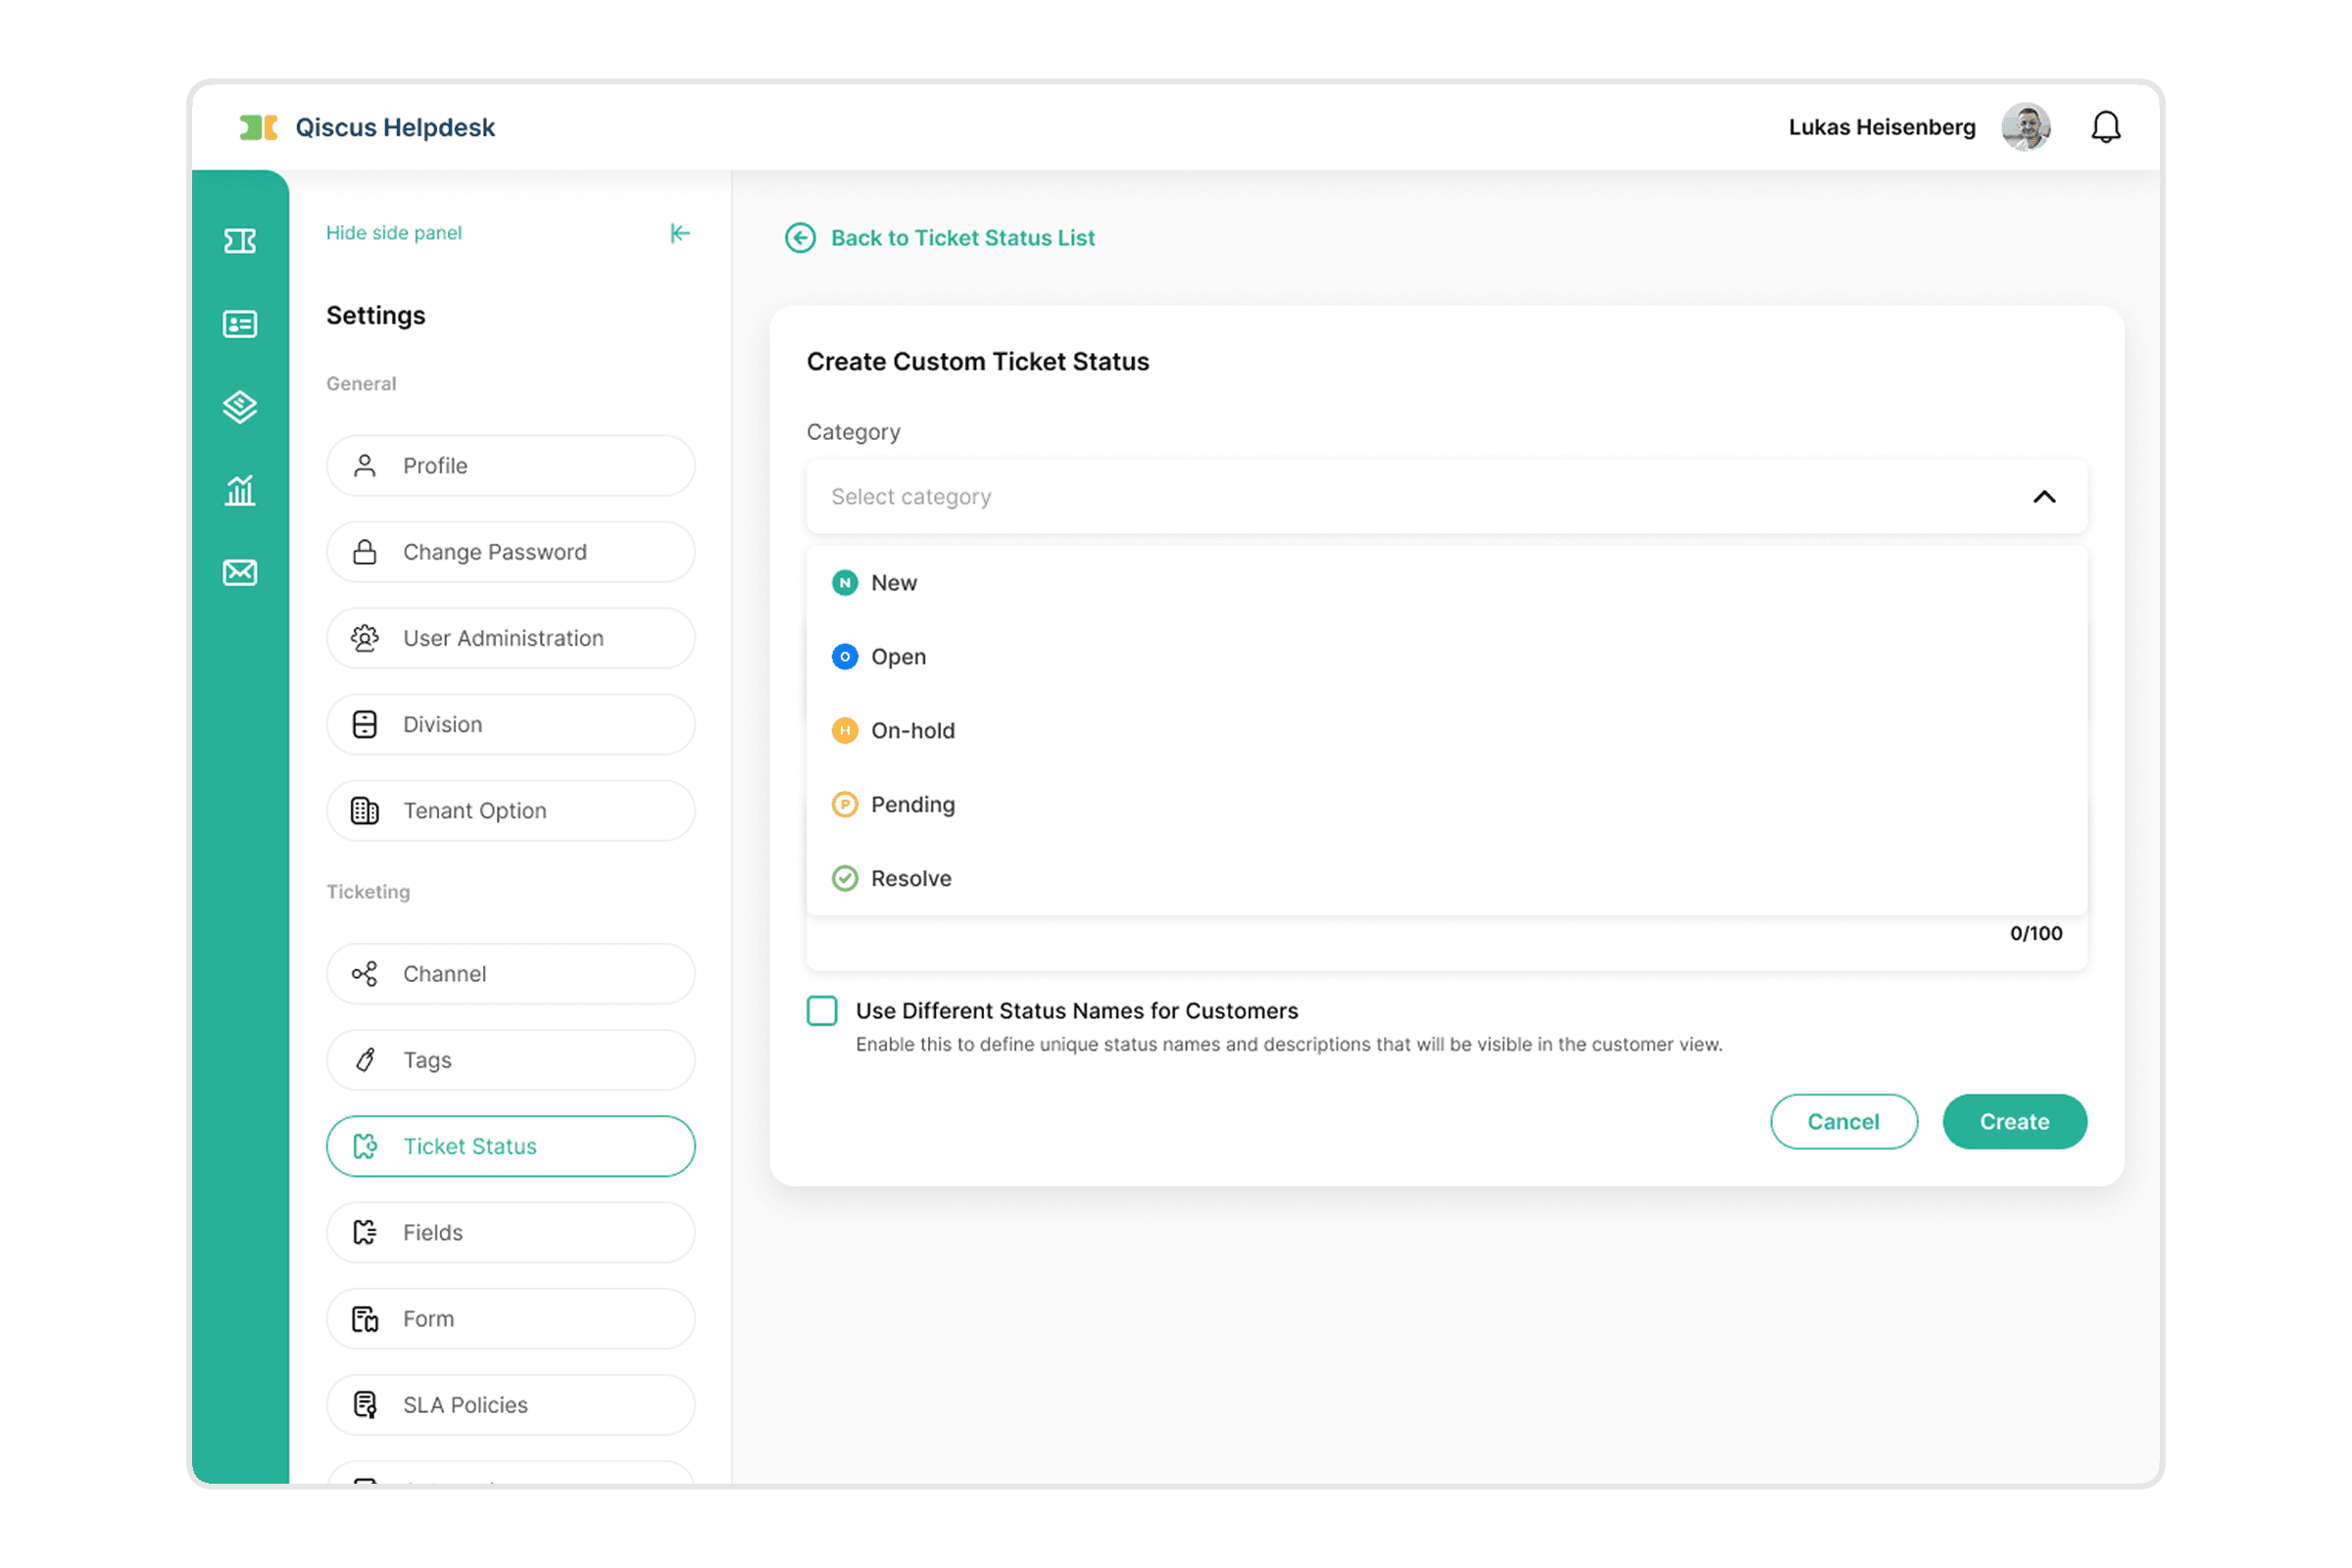
Task: Click Lukas Heisenberg profile avatar
Action: [x=2026, y=127]
